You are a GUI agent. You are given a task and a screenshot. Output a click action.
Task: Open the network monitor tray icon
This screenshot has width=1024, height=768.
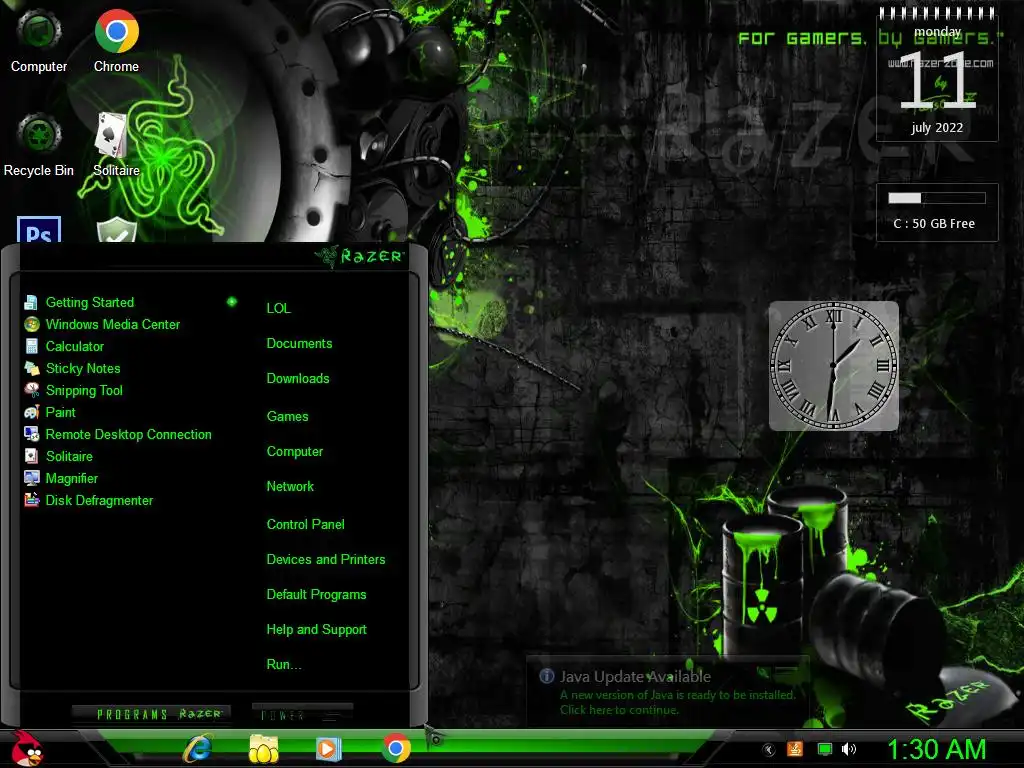tap(825, 750)
